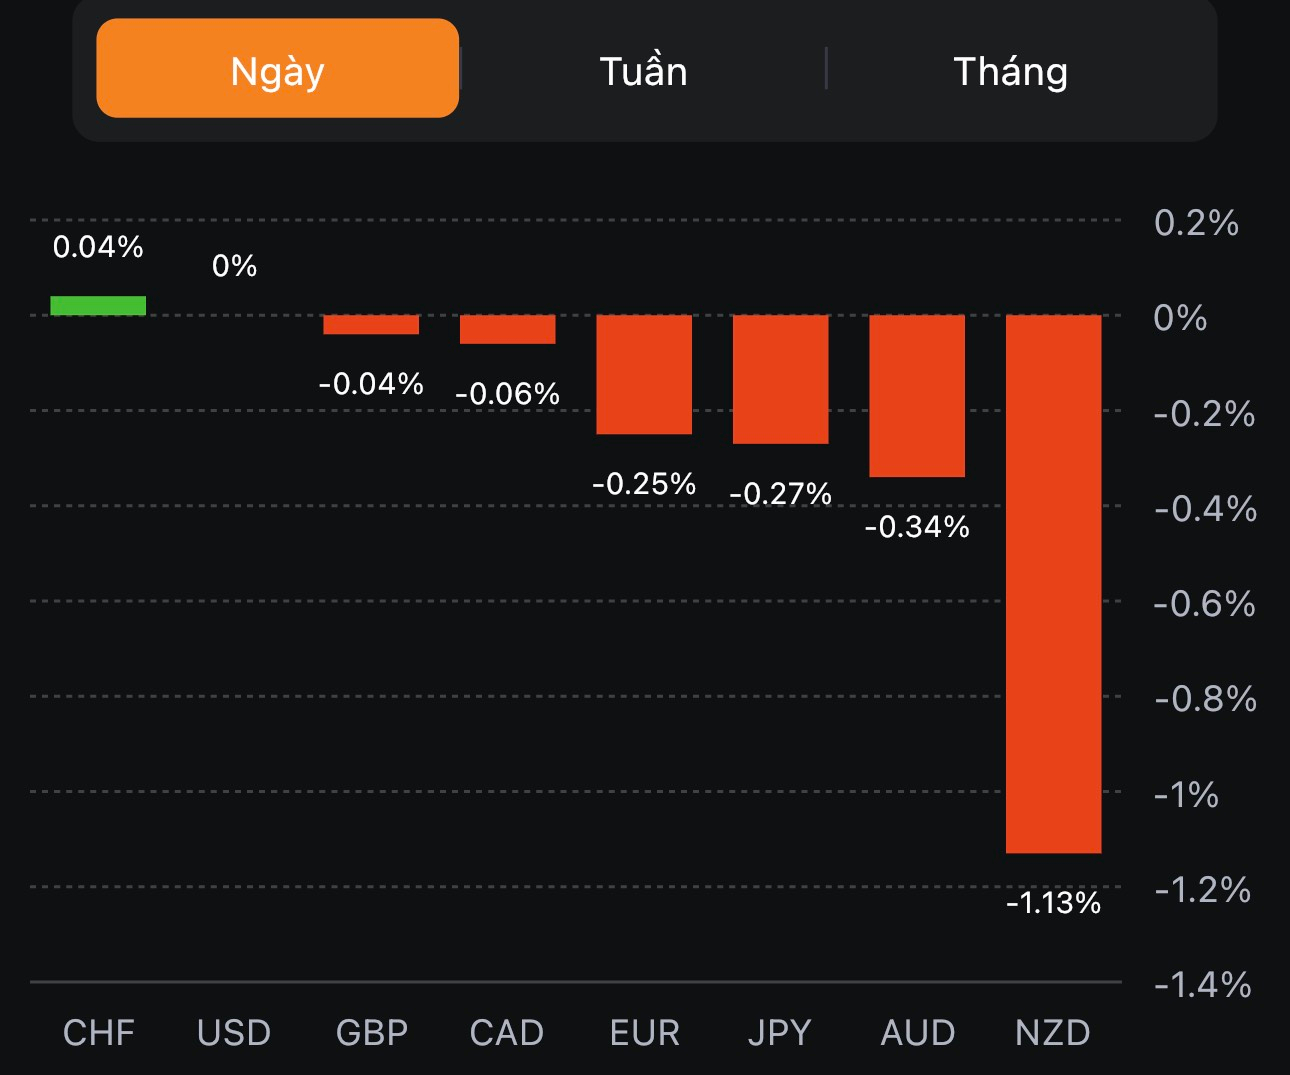Tap the NZD axis label
1290x1075 pixels.
coord(1053,1032)
